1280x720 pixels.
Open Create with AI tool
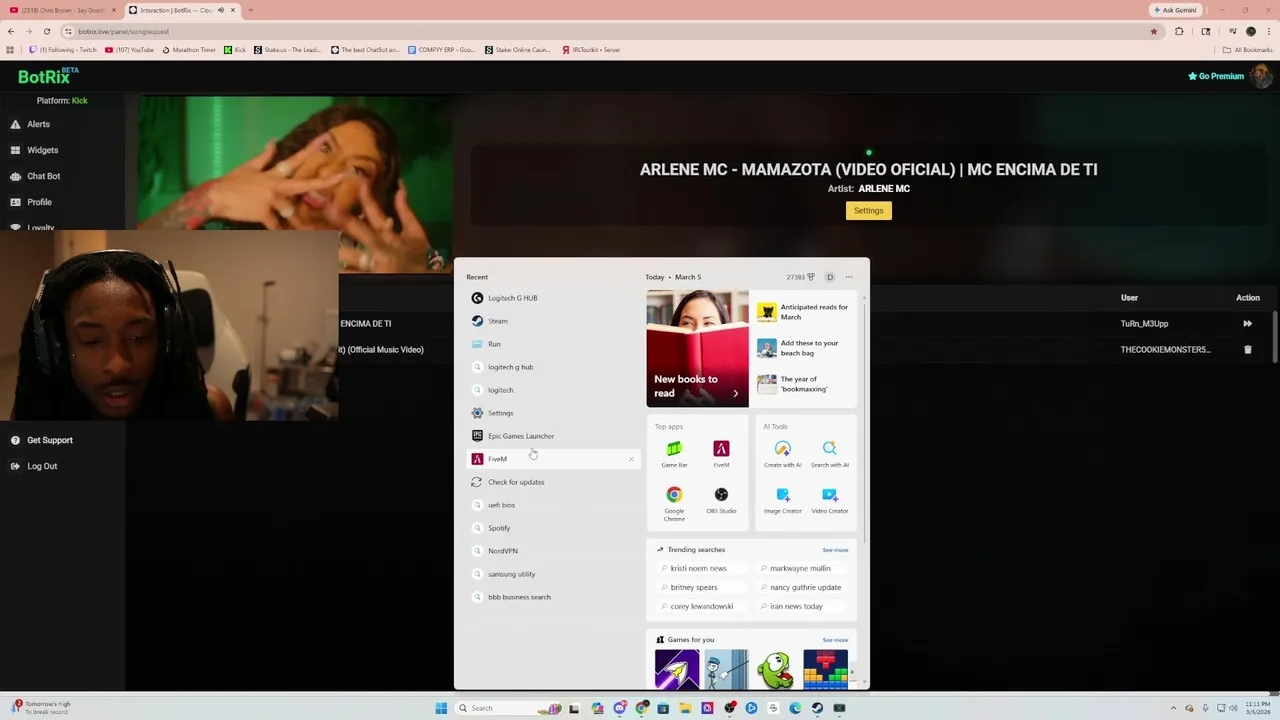[783, 454]
